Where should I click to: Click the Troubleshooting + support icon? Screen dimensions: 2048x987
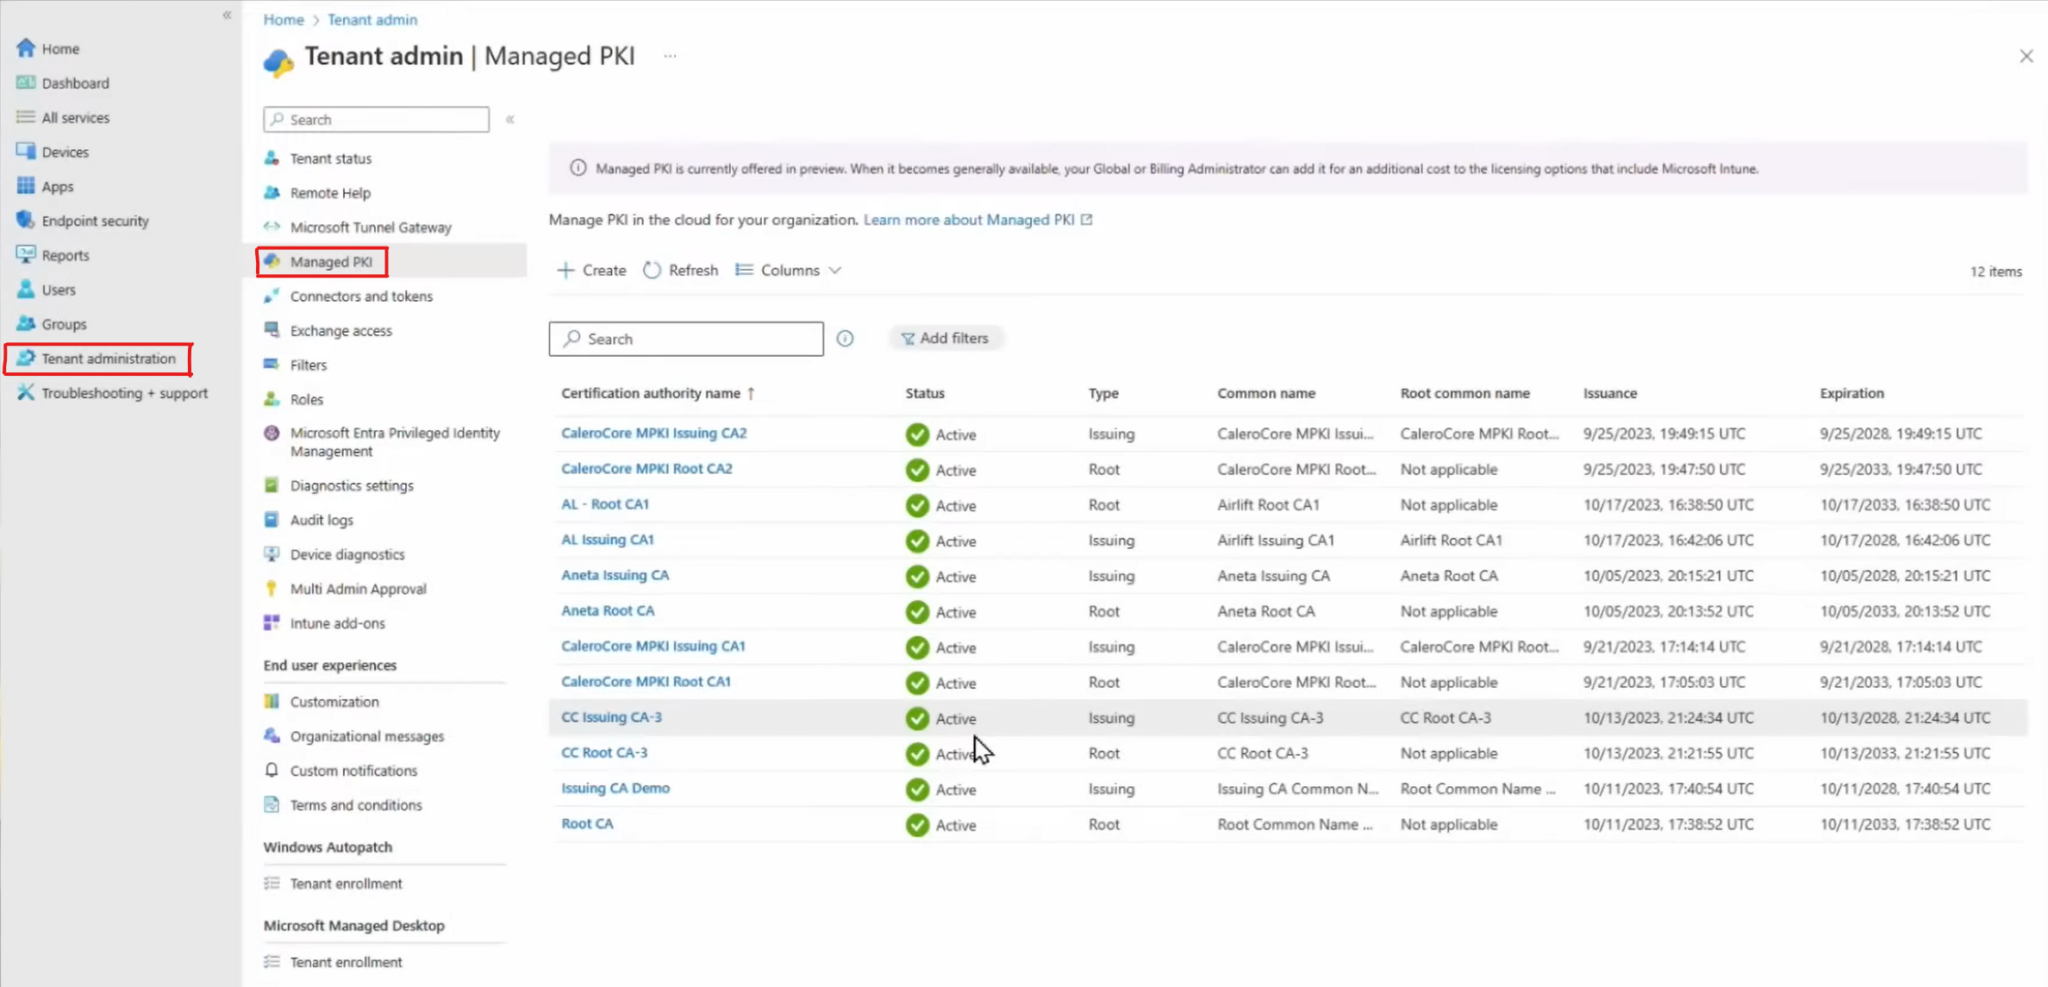pyautogui.click(x=27, y=393)
